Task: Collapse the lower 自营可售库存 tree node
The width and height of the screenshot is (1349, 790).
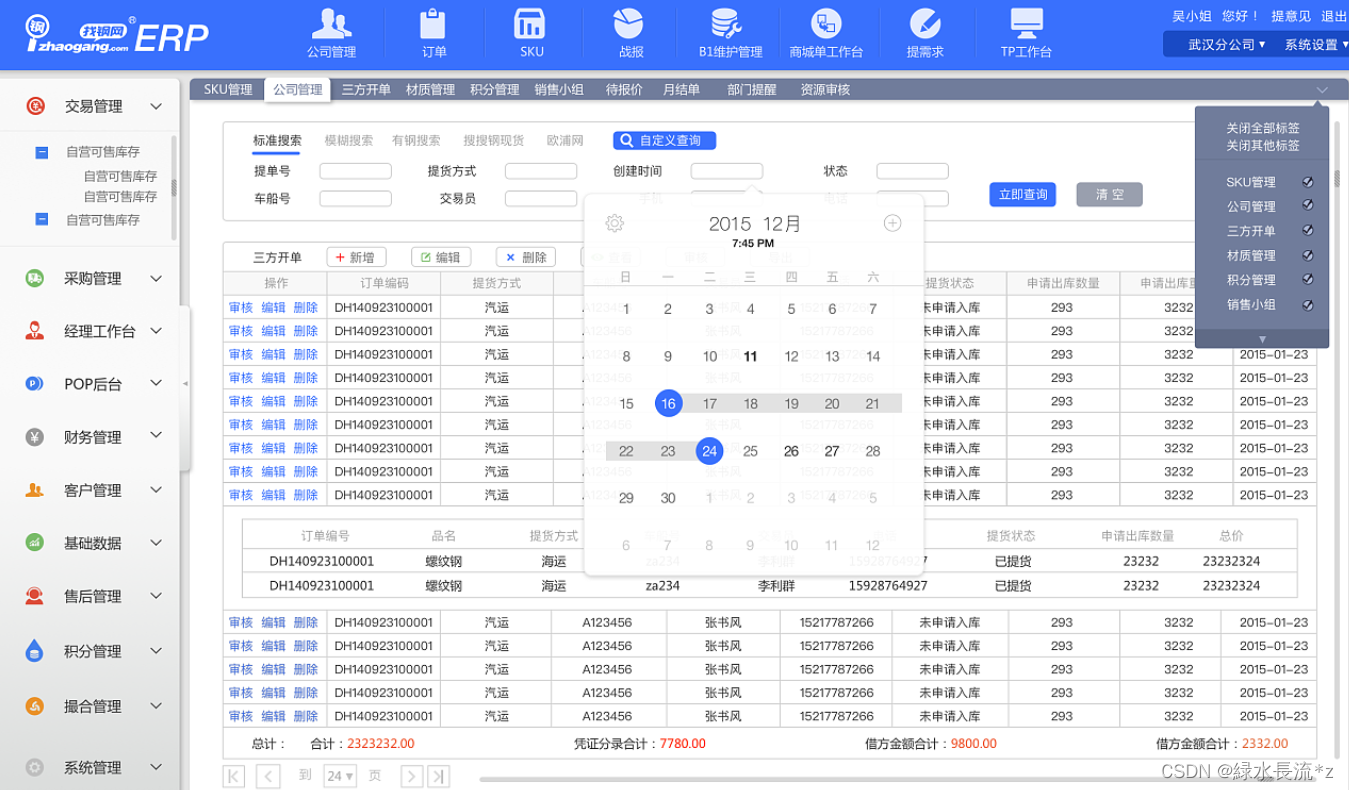Action: (42, 219)
